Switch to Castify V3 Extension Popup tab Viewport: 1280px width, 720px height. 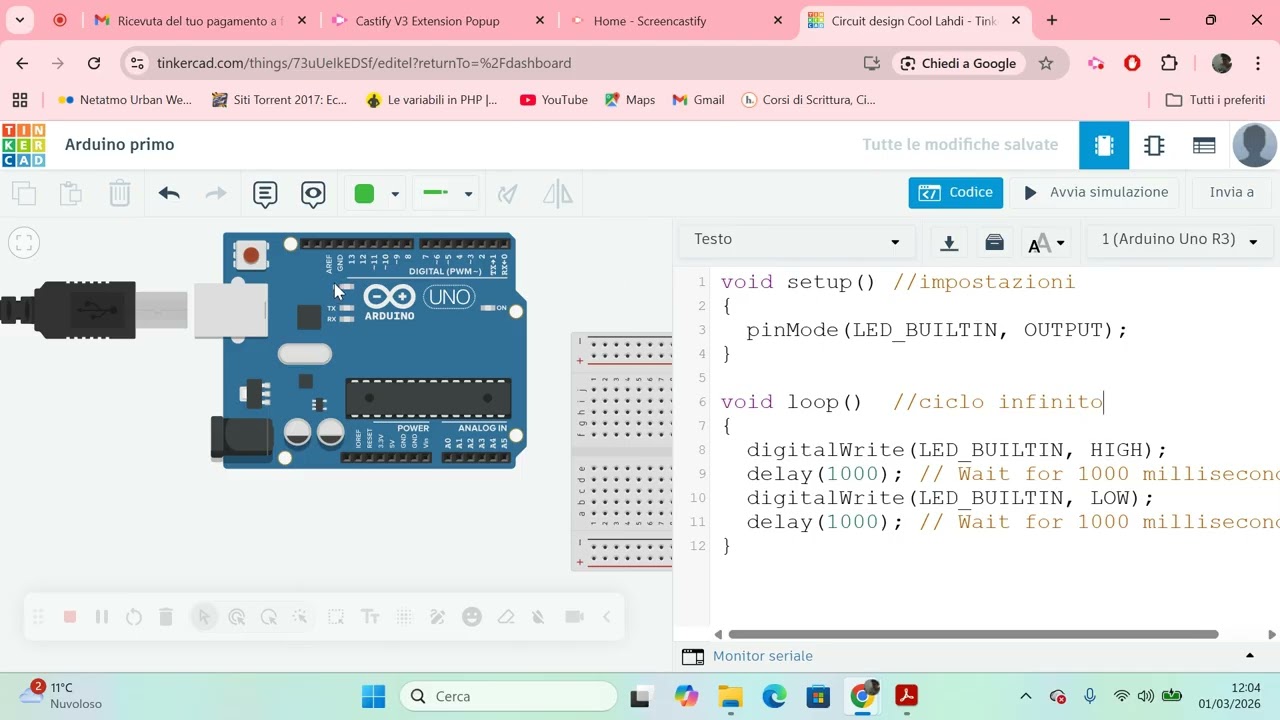click(x=440, y=20)
